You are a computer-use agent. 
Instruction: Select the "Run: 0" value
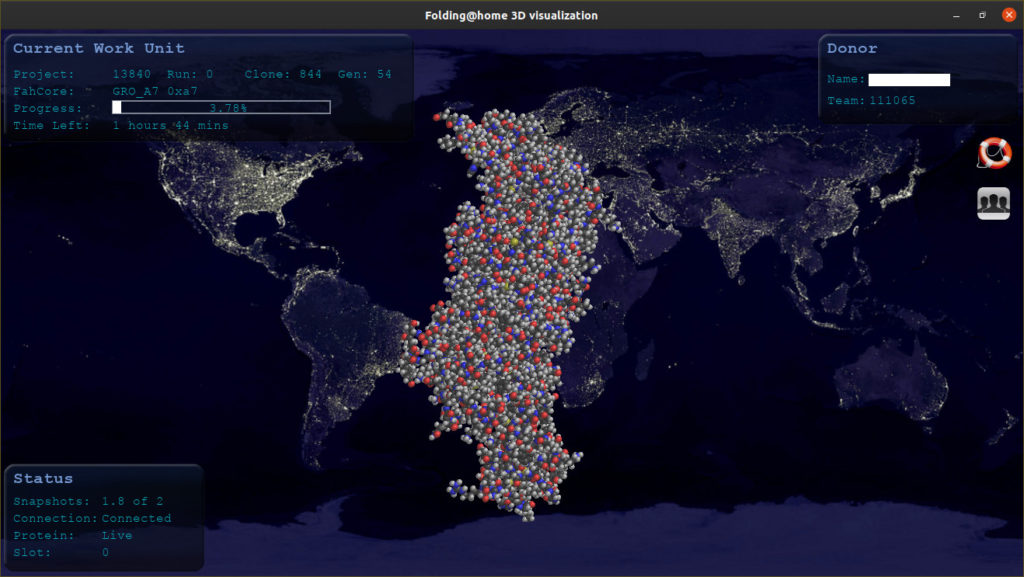[190, 74]
